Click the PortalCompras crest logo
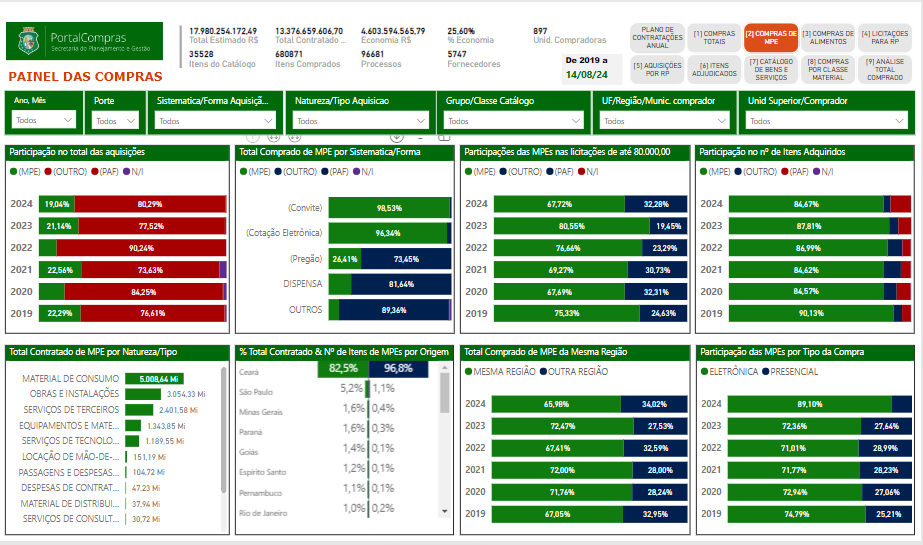Screen dimensions: 923x545 (29, 41)
